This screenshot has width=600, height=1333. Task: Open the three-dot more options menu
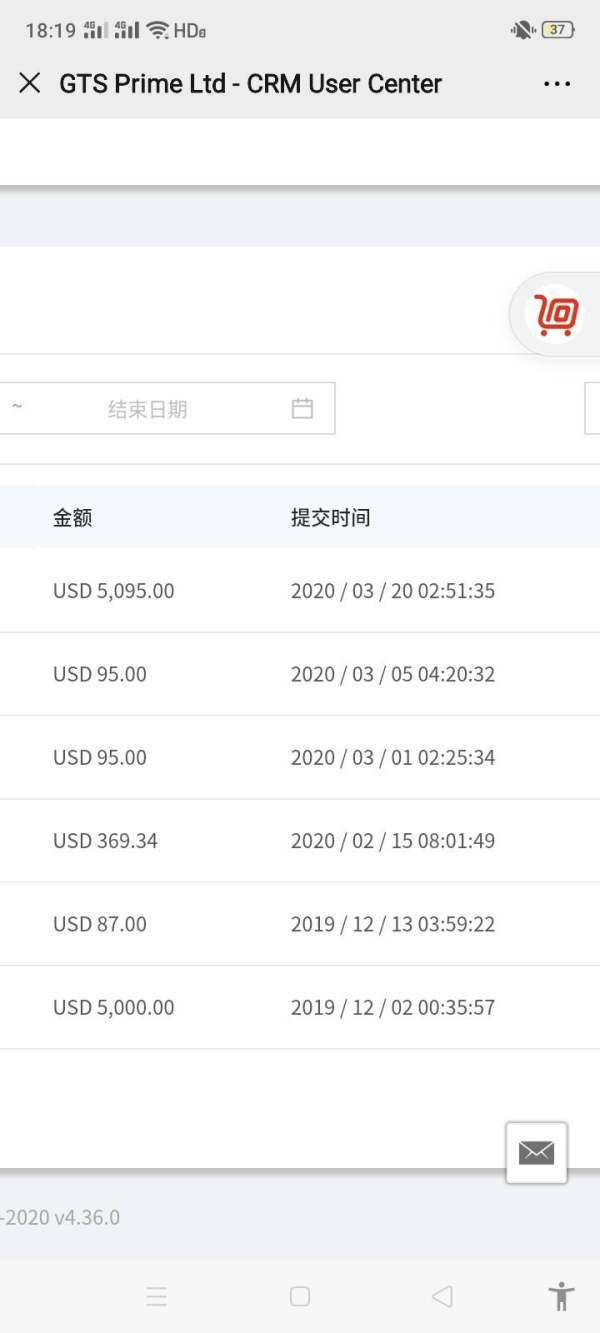click(x=557, y=84)
